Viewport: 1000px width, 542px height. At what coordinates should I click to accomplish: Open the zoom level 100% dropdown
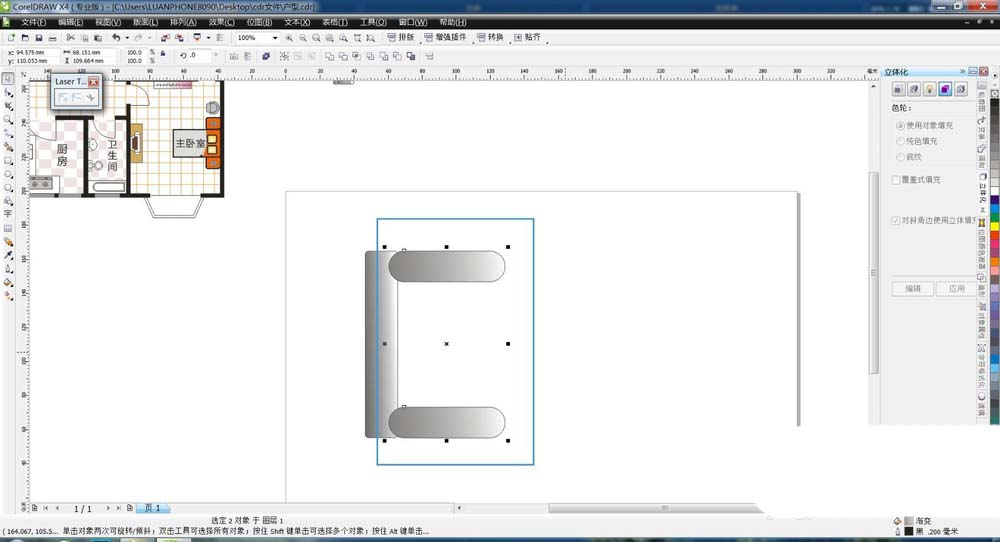pyautogui.click(x=275, y=38)
